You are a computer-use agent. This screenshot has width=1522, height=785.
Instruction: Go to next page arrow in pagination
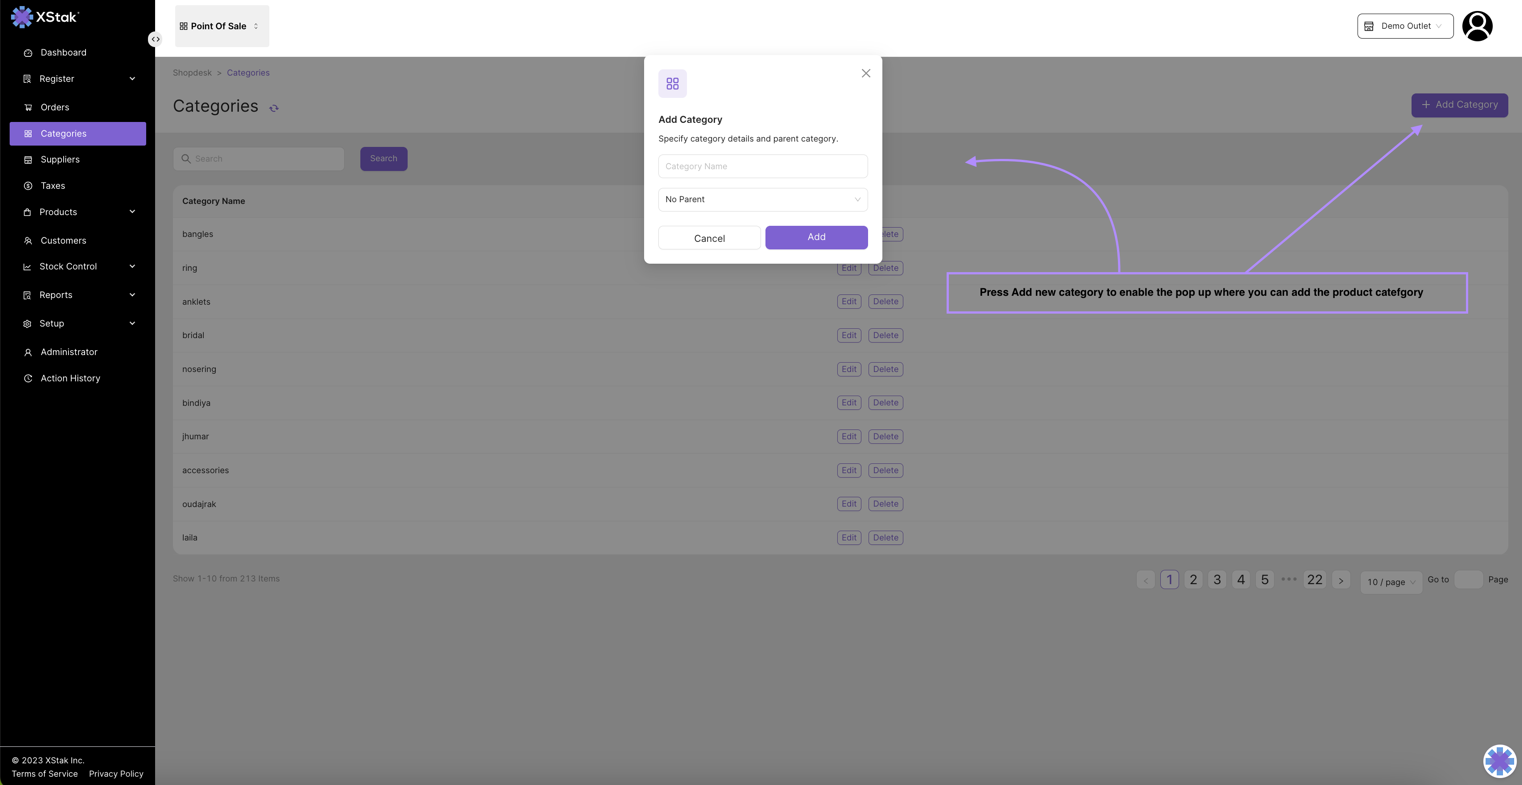point(1341,580)
